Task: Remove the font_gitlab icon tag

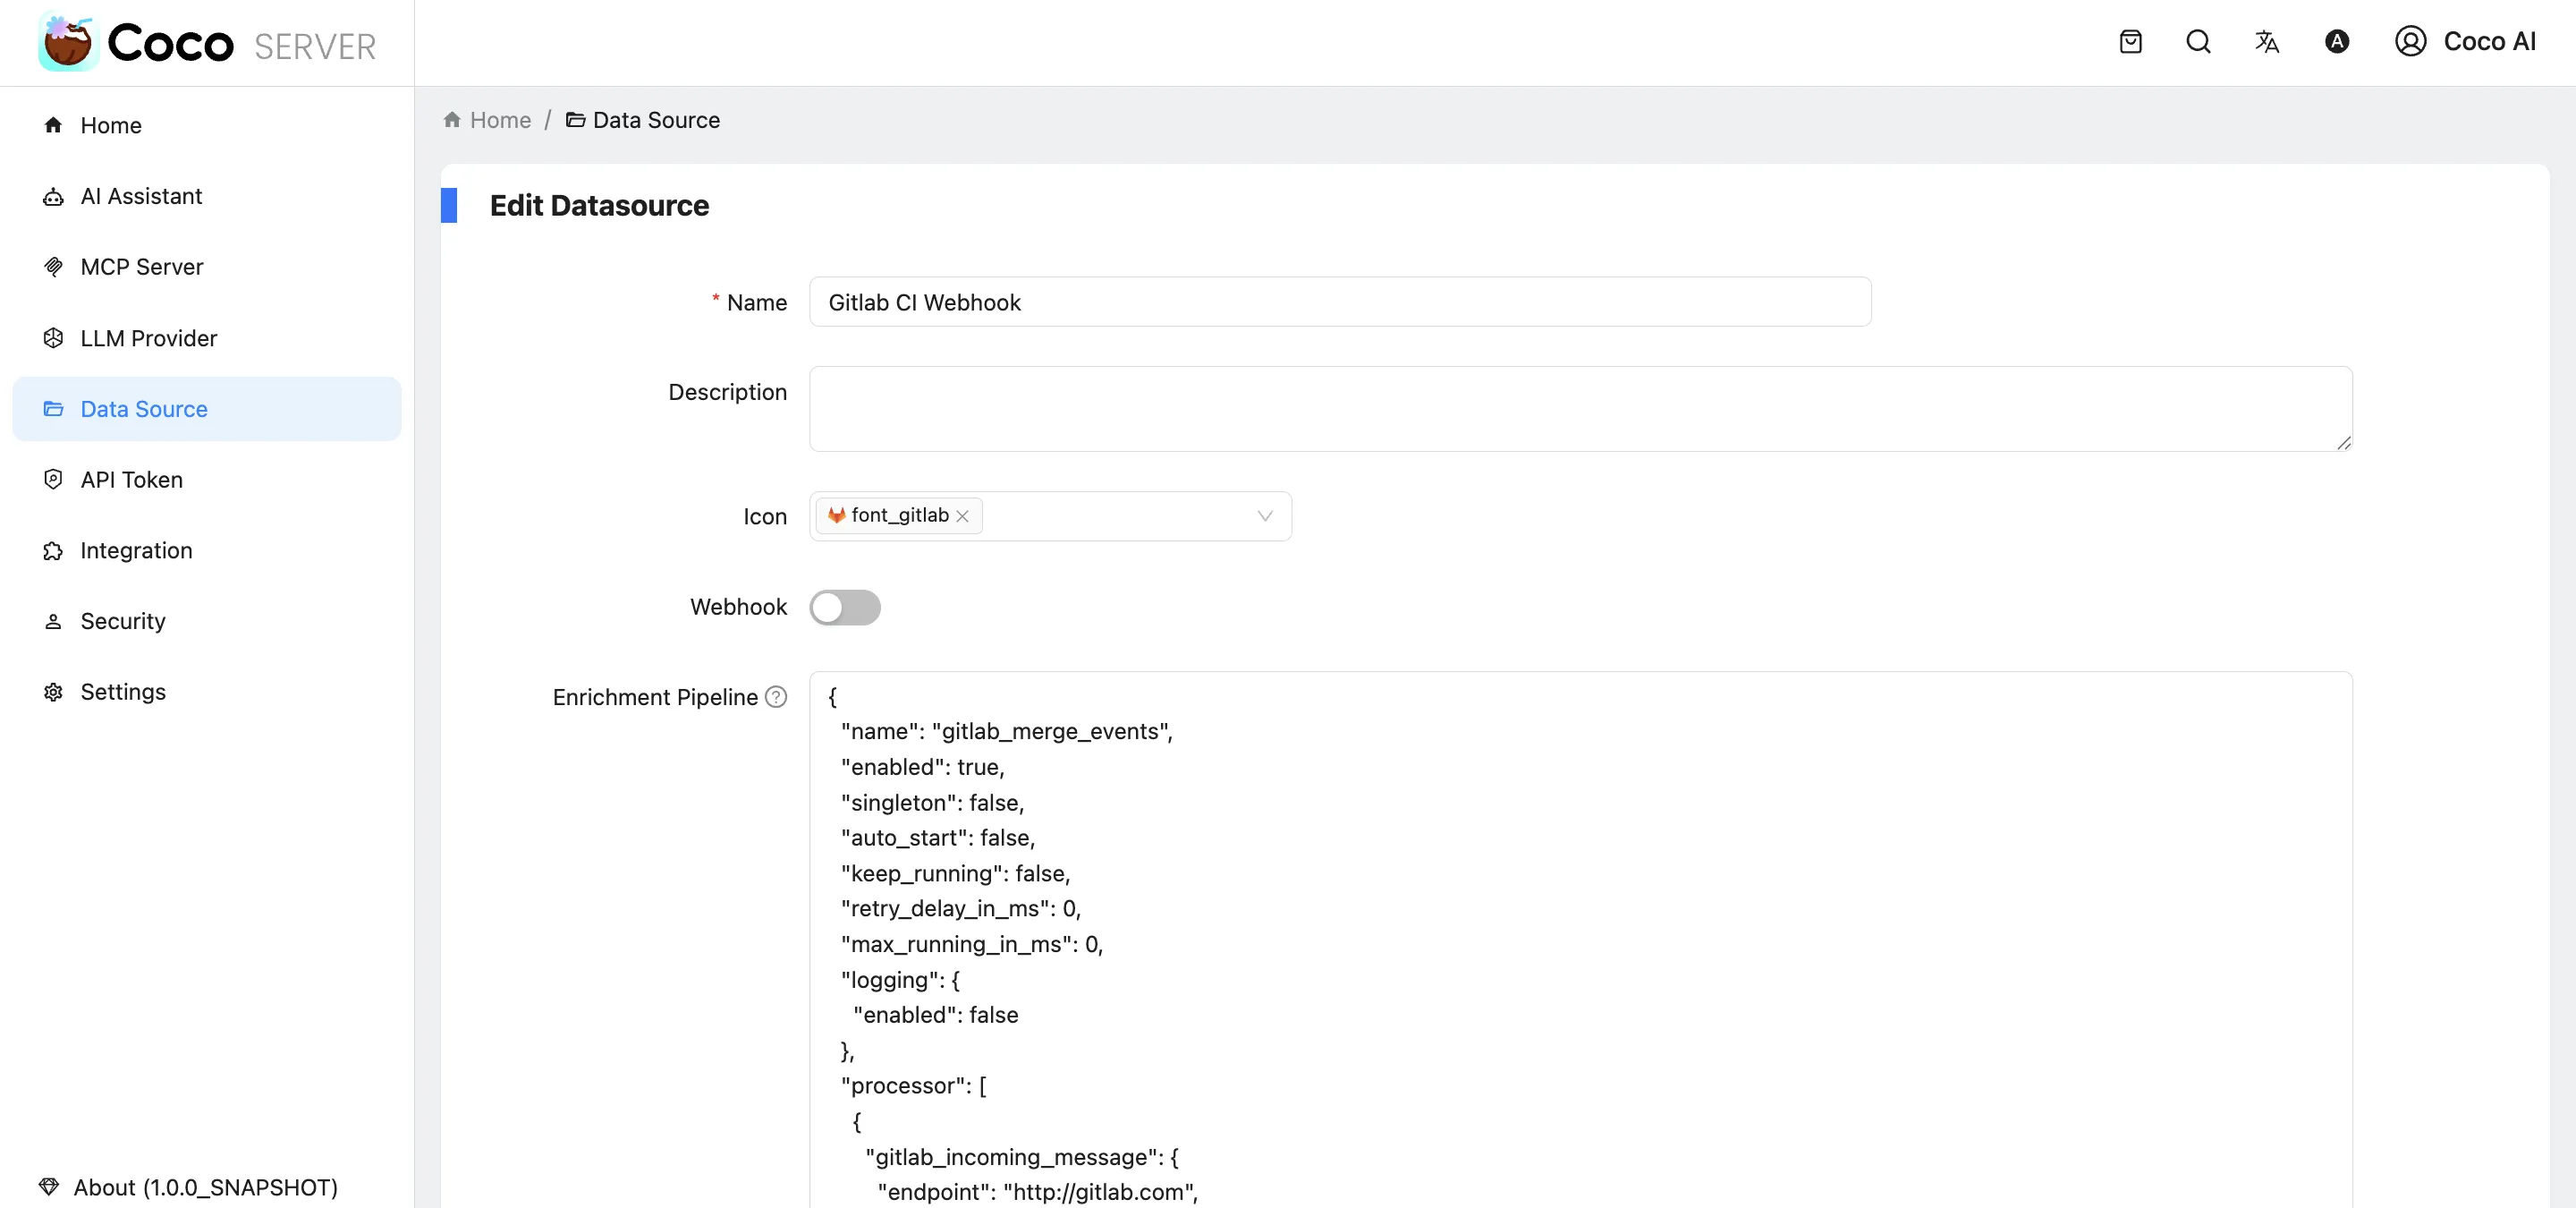Action: (963, 516)
